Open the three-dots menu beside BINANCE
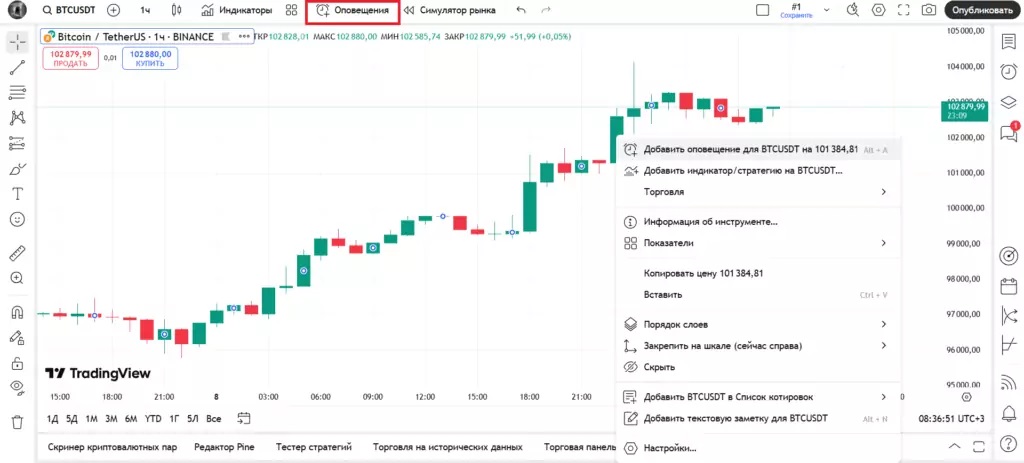1024x463 pixels. coord(245,37)
